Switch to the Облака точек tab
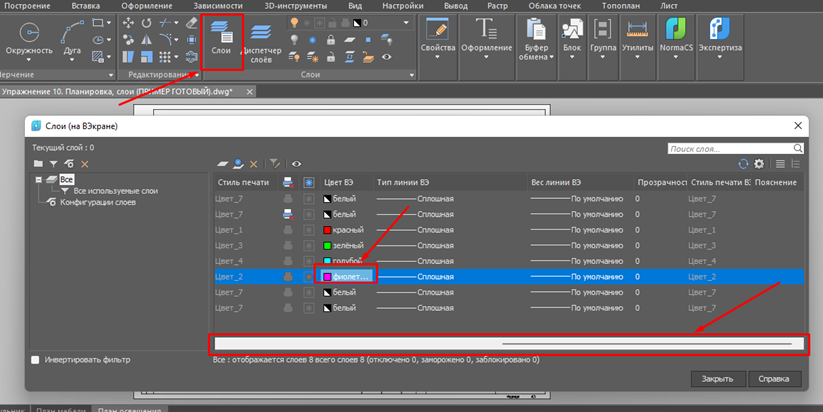 coord(553,6)
